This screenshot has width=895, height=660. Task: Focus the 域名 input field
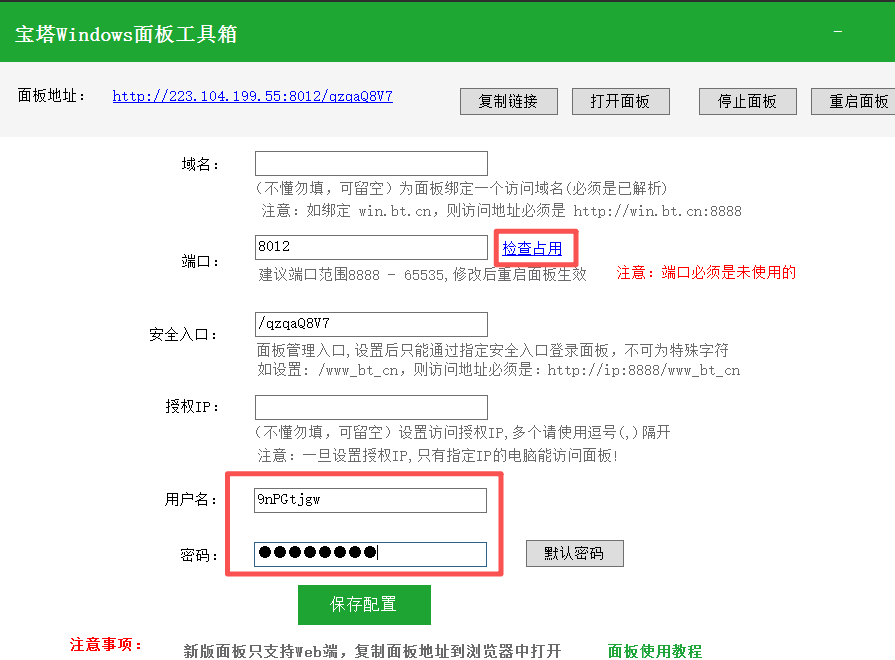tap(371, 163)
